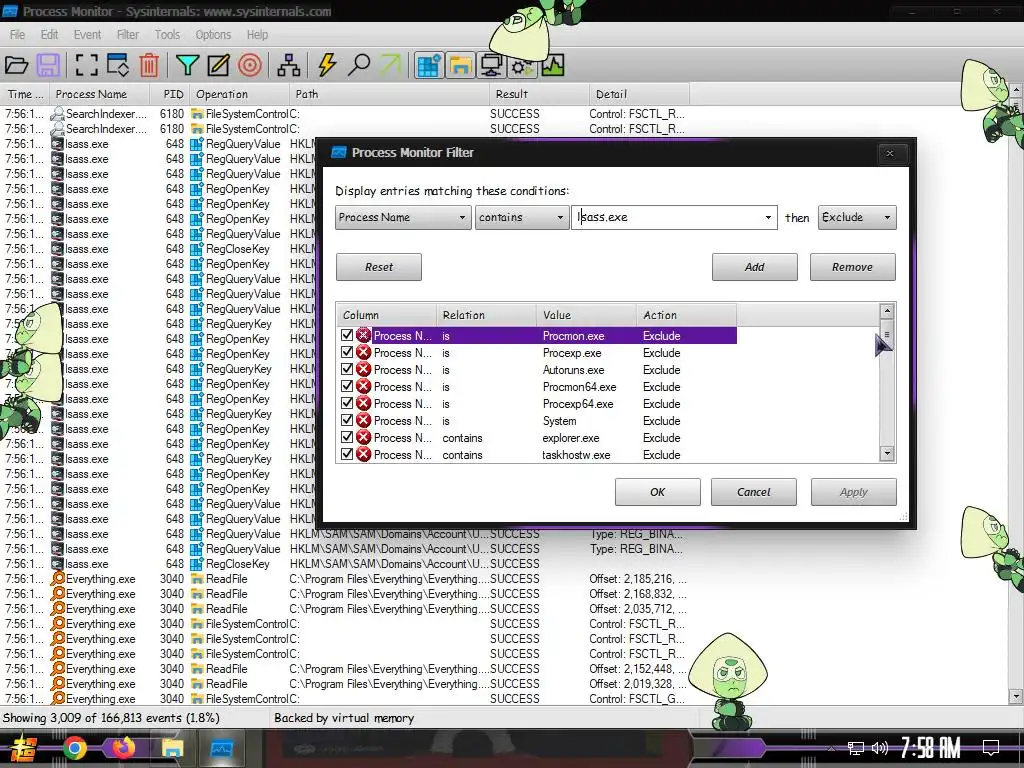Viewport: 1024px width, 768px height.
Task: Click the filter list scroll-down arrow
Action: [x=886, y=453]
